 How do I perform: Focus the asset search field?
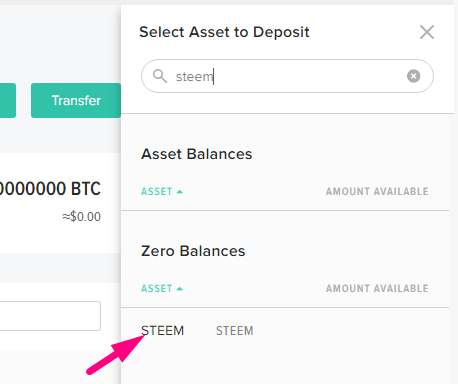[x=287, y=76]
